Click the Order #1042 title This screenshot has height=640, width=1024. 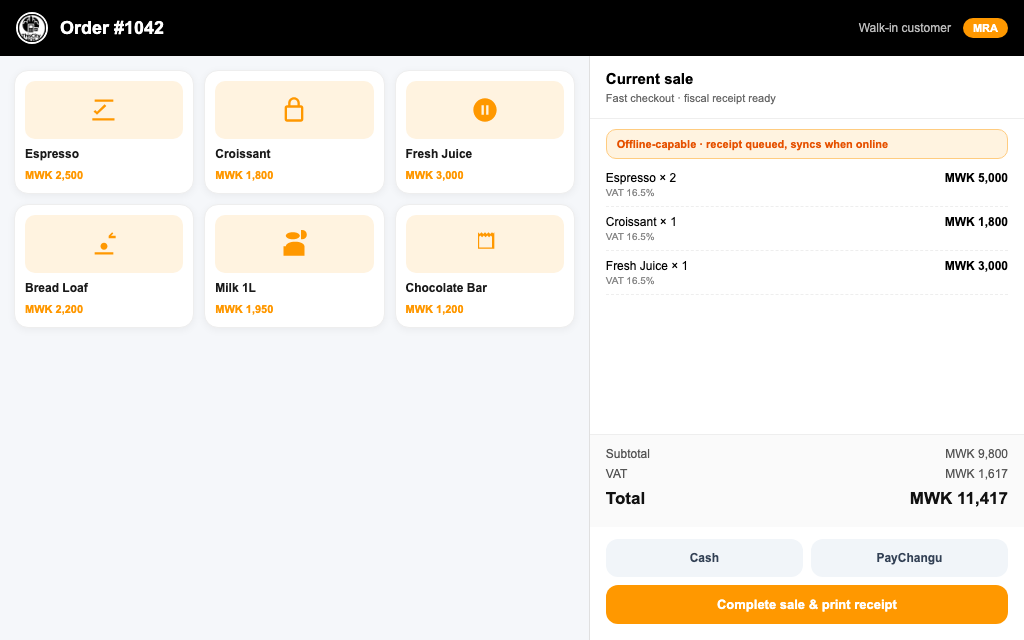(112, 28)
